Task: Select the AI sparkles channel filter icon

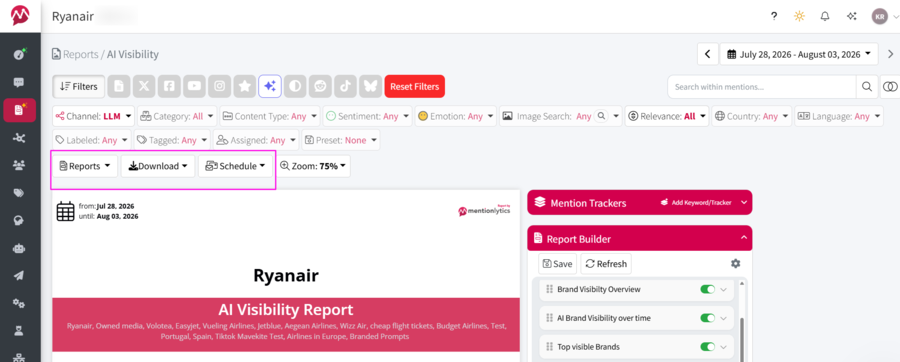Action: 270,86
